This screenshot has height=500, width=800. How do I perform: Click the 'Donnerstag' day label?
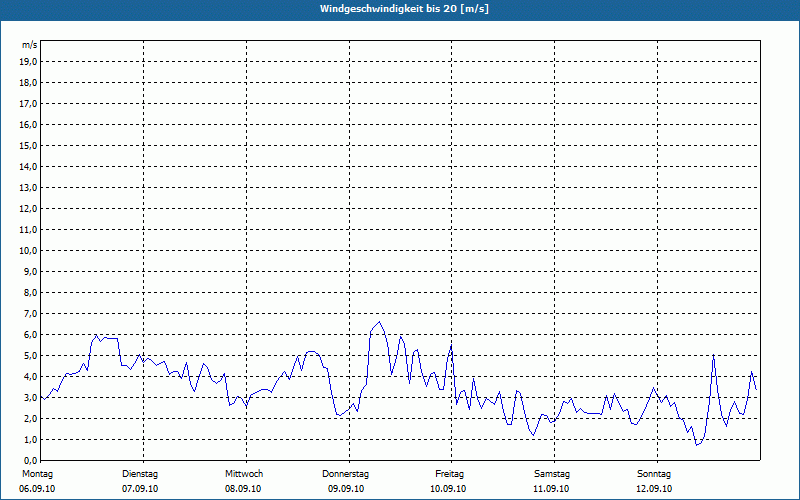[x=345, y=474]
